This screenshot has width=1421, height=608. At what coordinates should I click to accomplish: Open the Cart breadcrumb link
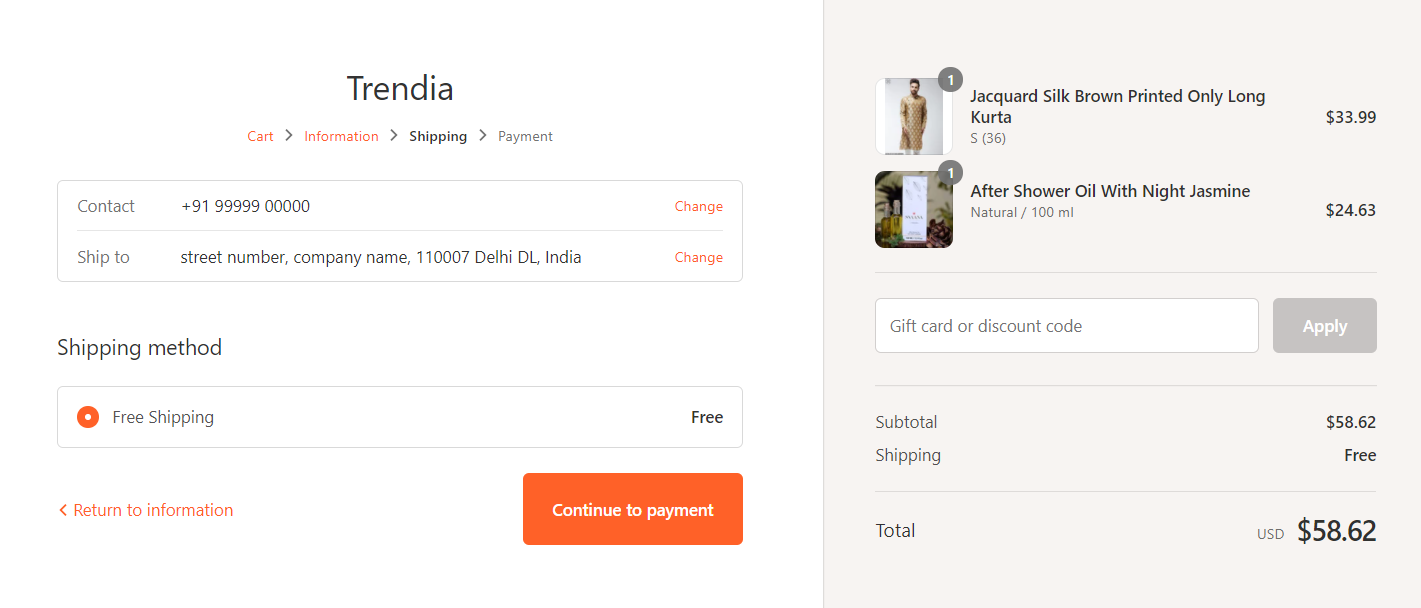point(260,136)
